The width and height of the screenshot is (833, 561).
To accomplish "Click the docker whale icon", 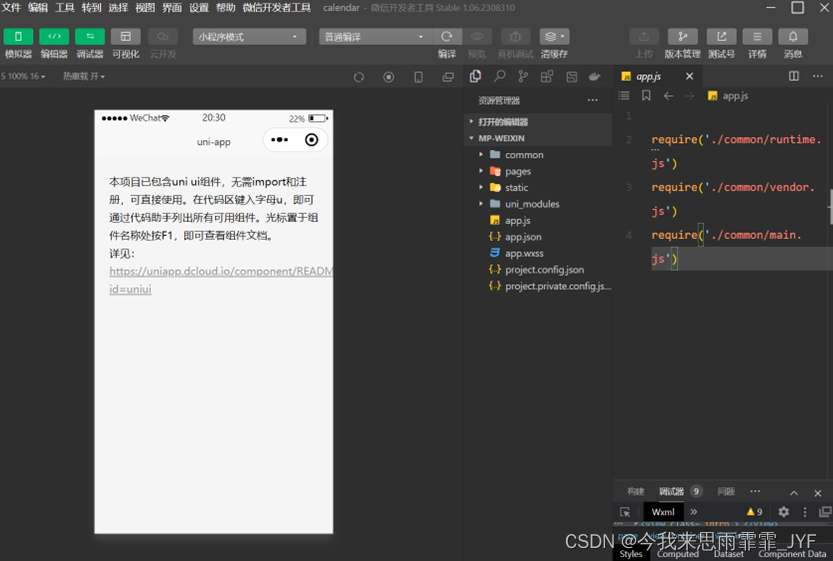I will (595, 76).
